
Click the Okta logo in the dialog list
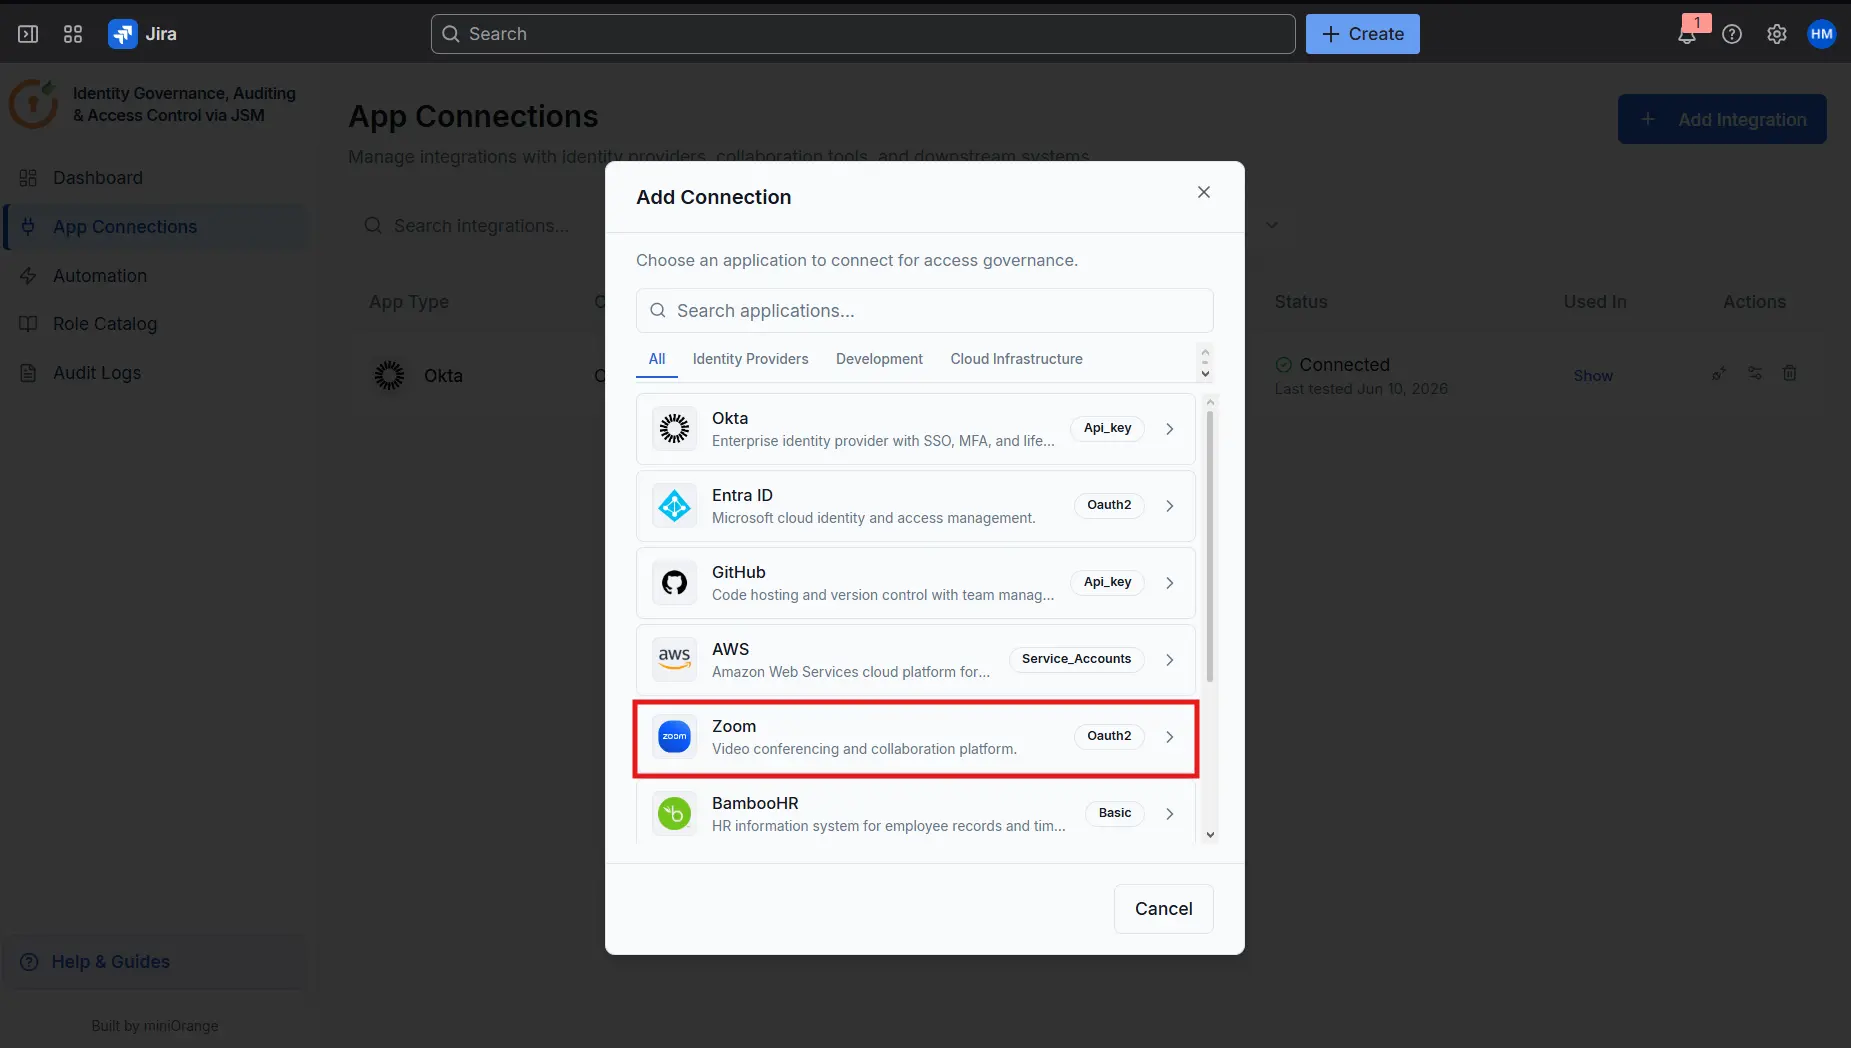(675, 429)
